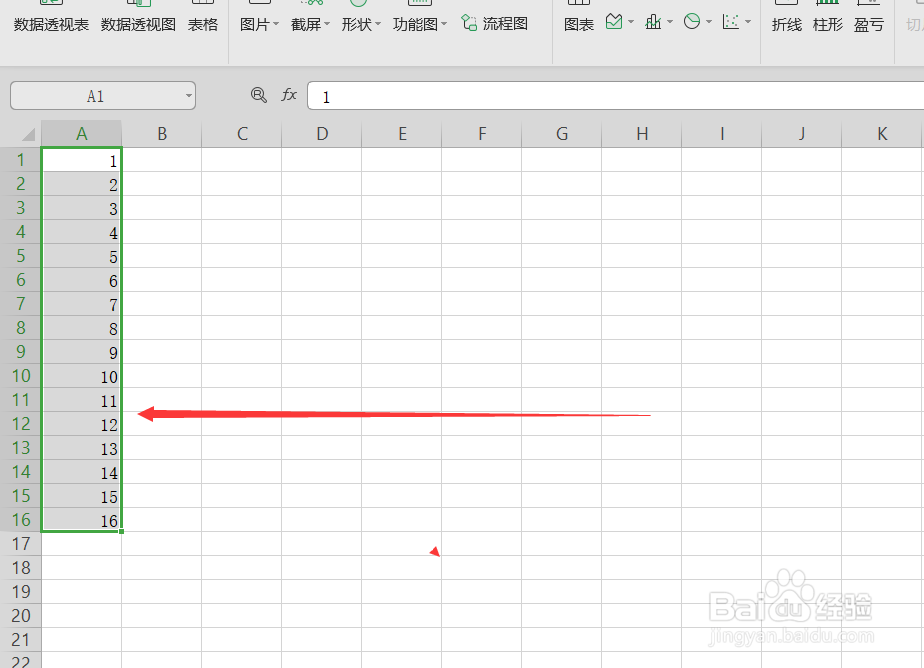The image size is (924, 668).
Task: Select column G header
Action: (562, 134)
